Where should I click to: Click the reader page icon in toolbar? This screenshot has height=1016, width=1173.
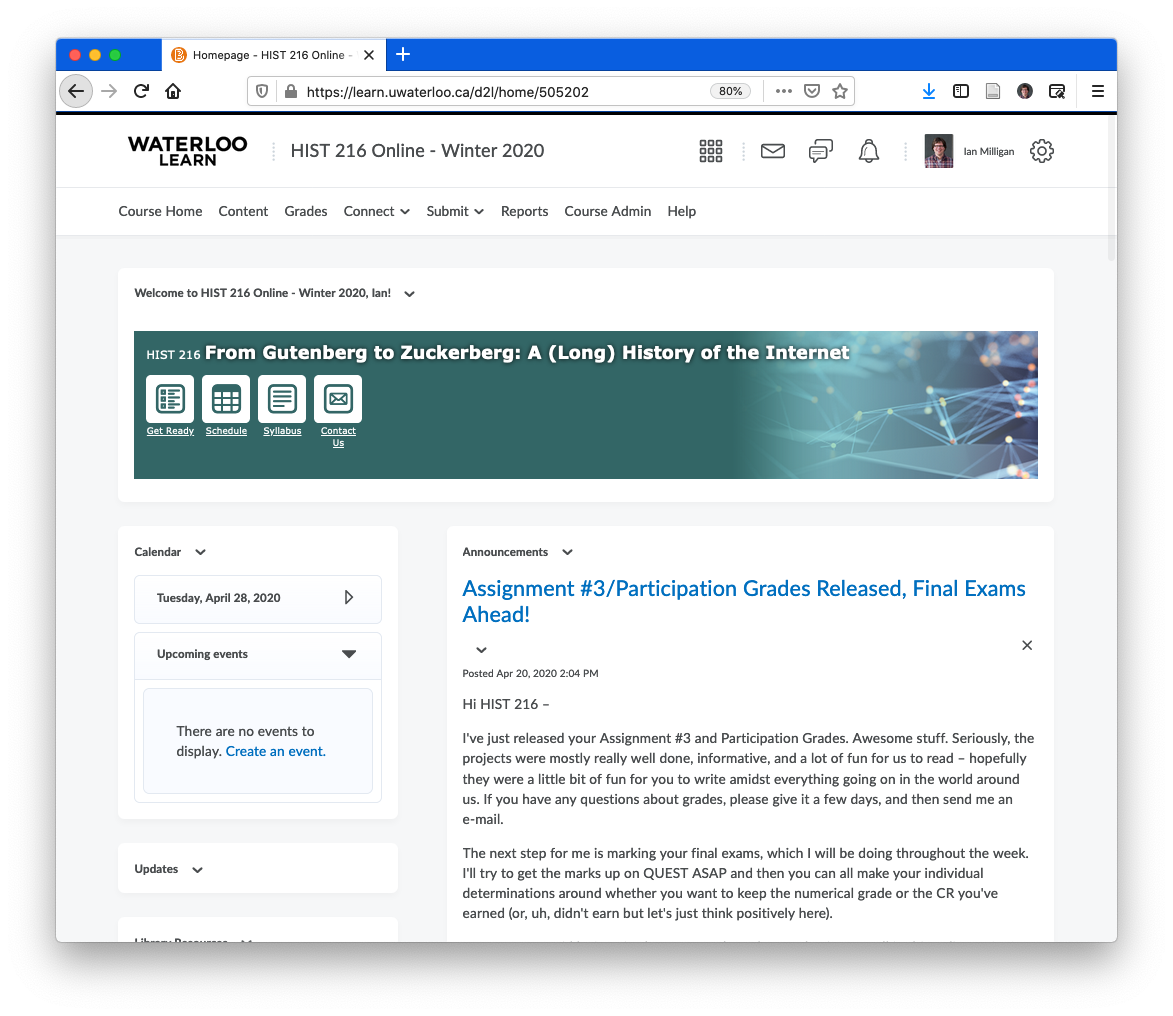point(993,91)
